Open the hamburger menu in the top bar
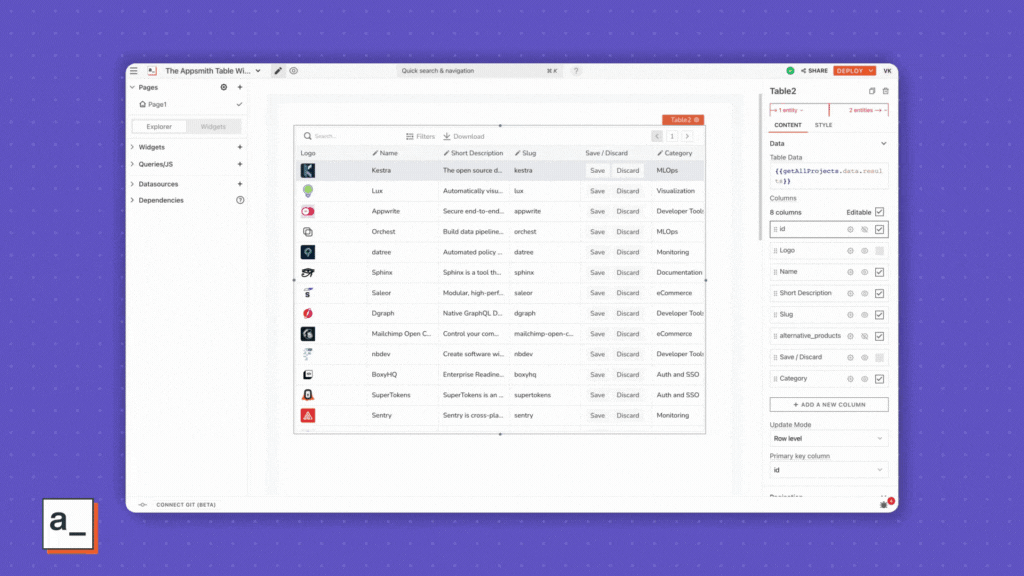Image resolution: width=1024 pixels, height=576 pixels. [134, 71]
